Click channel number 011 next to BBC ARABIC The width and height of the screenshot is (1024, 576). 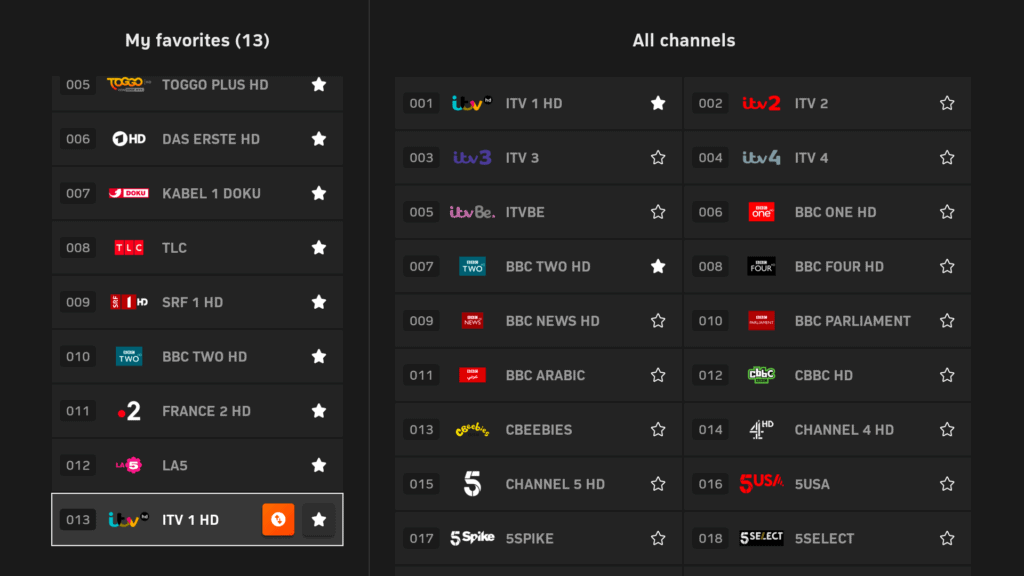coord(421,376)
